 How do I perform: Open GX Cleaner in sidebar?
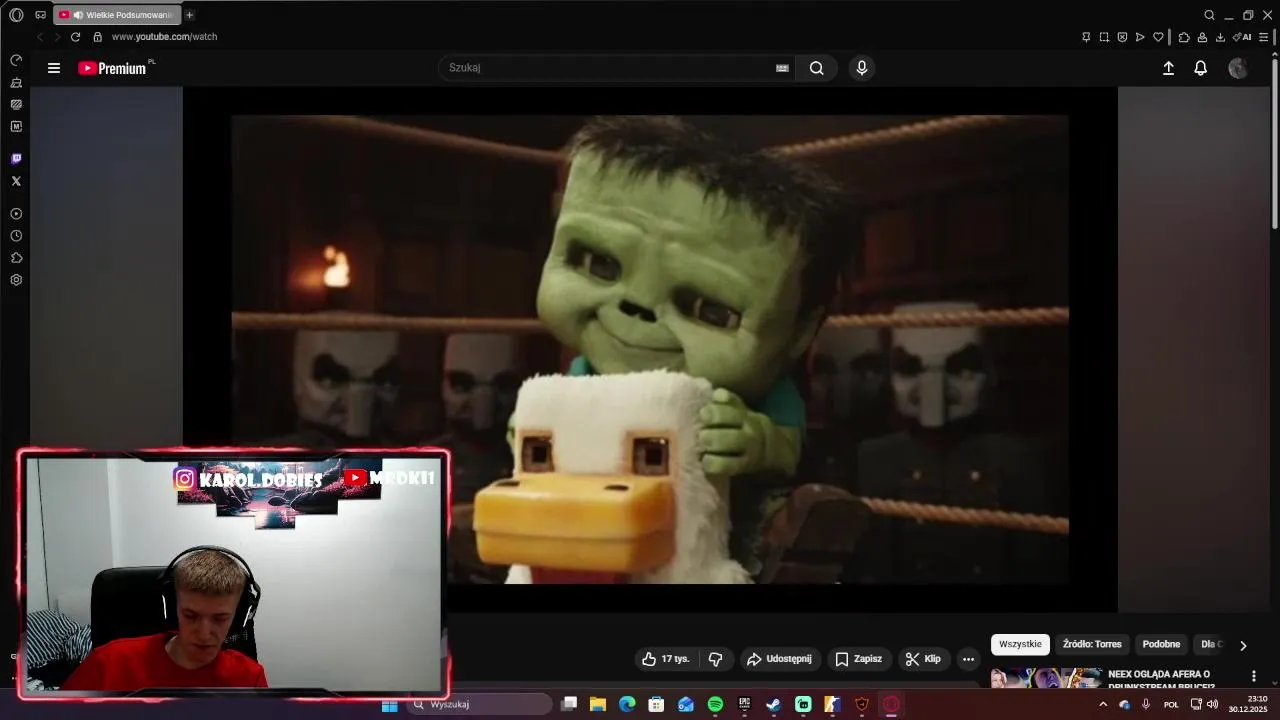[16, 82]
